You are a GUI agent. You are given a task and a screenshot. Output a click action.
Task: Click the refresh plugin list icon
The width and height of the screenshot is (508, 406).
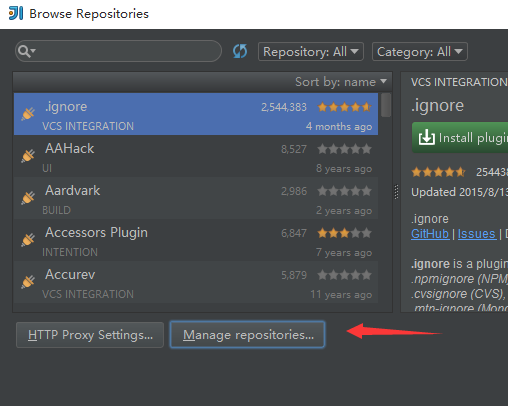click(x=240, y=51)
